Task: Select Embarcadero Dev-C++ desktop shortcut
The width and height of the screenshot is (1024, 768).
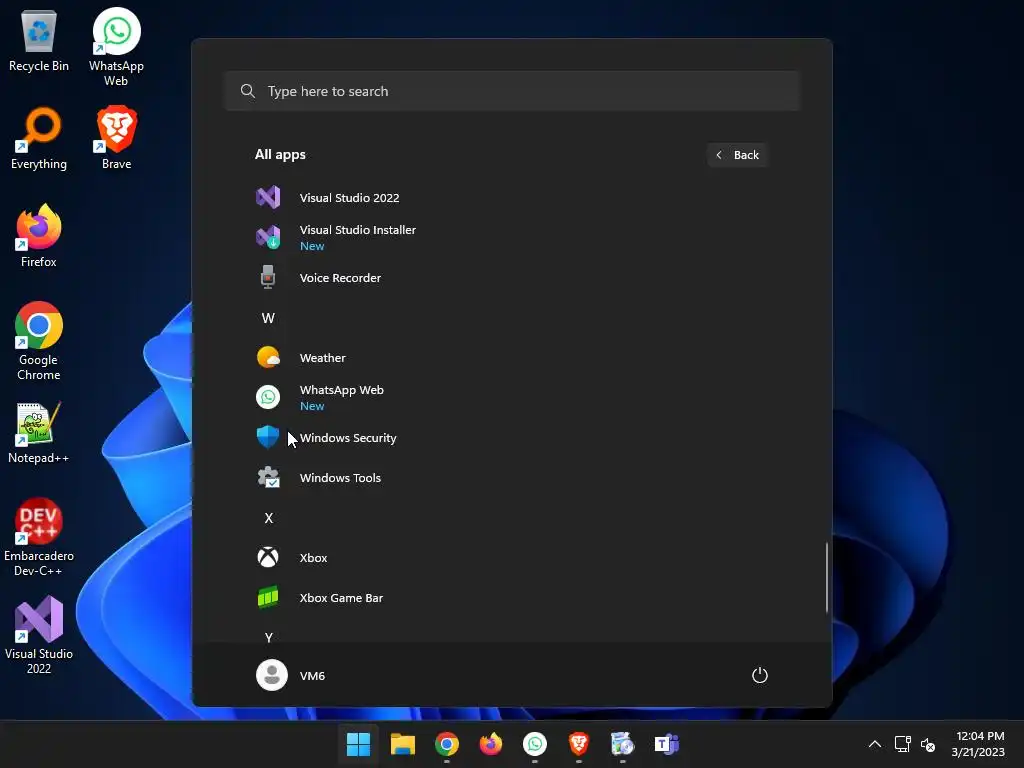Action: point(39,537)
